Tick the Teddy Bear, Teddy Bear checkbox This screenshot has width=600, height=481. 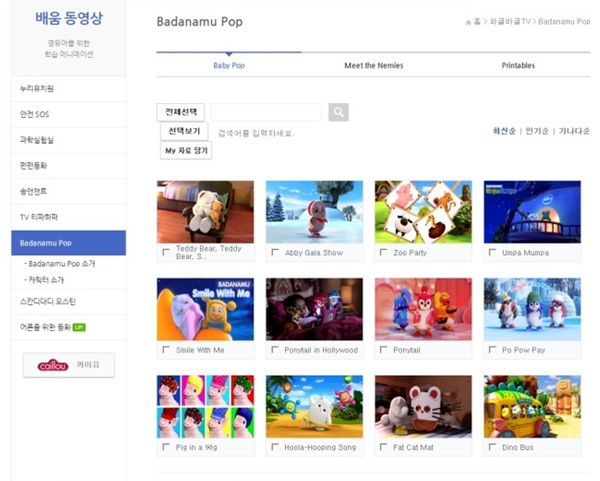click(166, 252)
